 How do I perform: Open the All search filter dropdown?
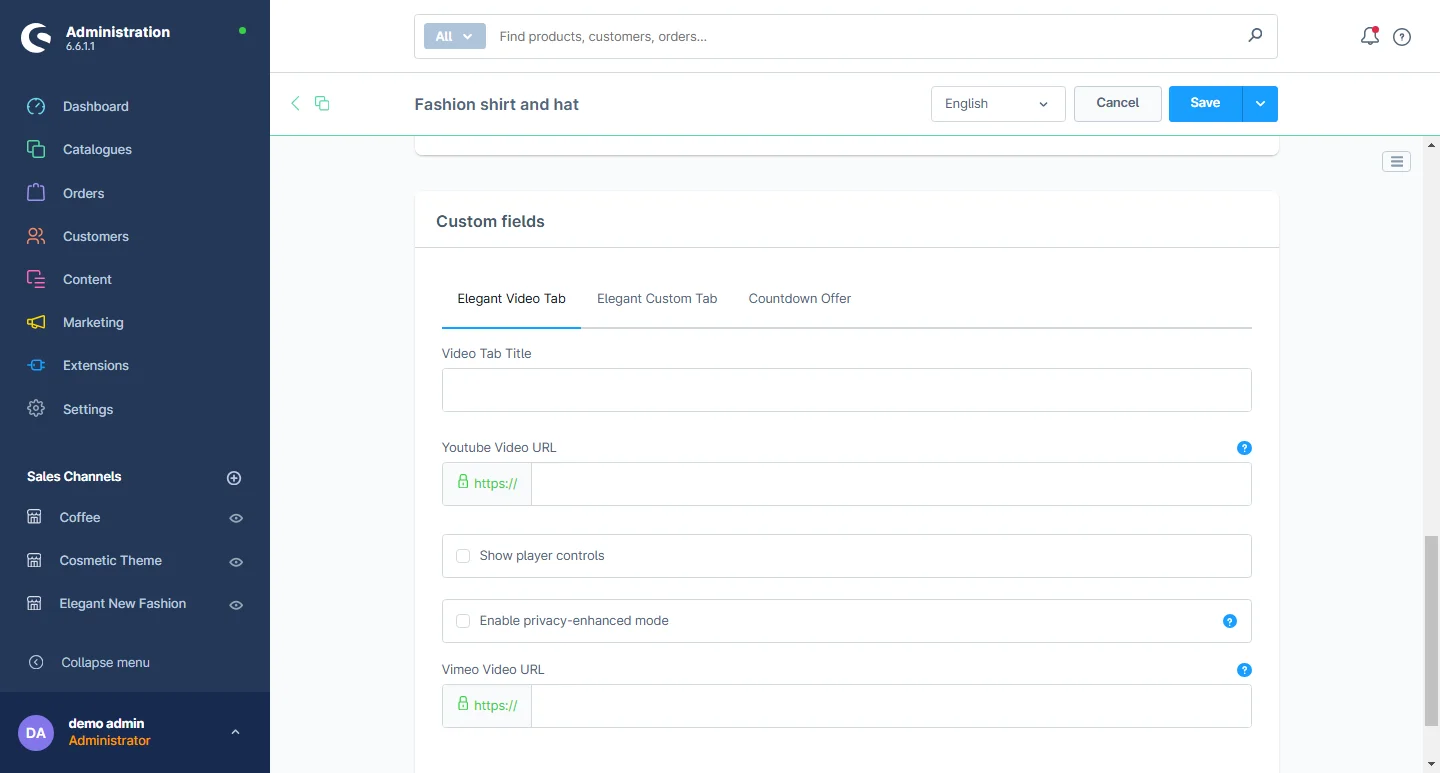(x=454, y=36)
